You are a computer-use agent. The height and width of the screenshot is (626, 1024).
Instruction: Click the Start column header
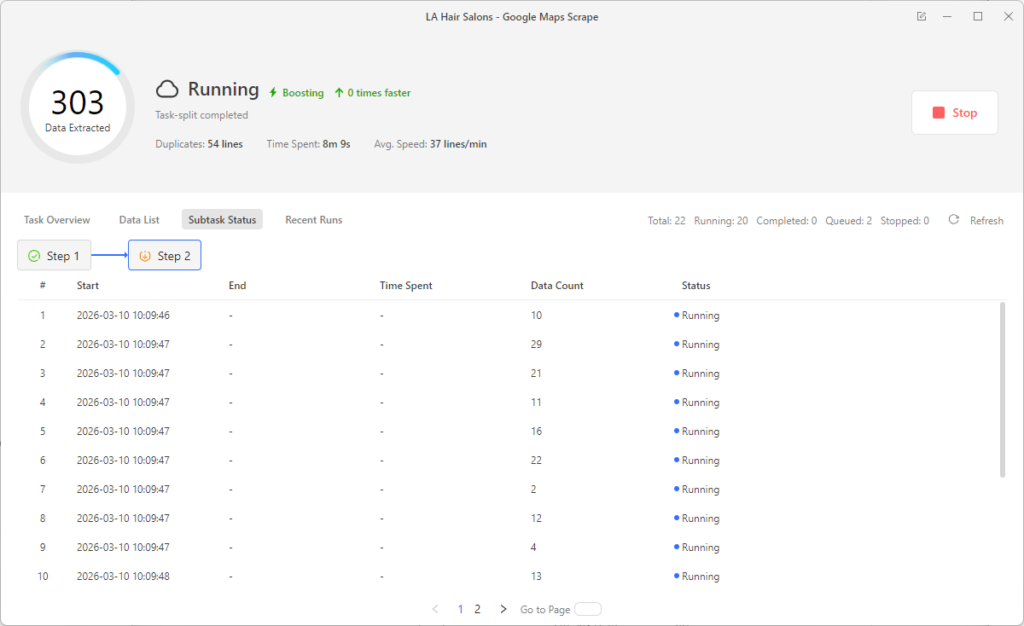point(88,286)
